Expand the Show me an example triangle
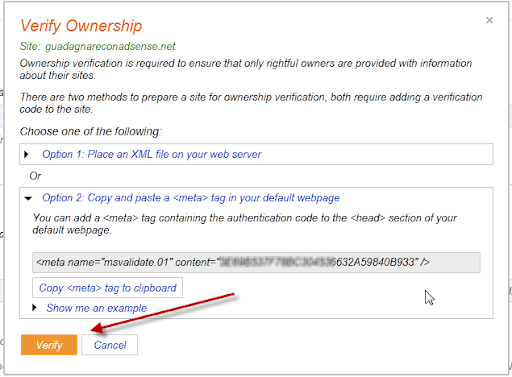Image resolution: width=512 pixels, height=377 pixels. pos(34,307)
